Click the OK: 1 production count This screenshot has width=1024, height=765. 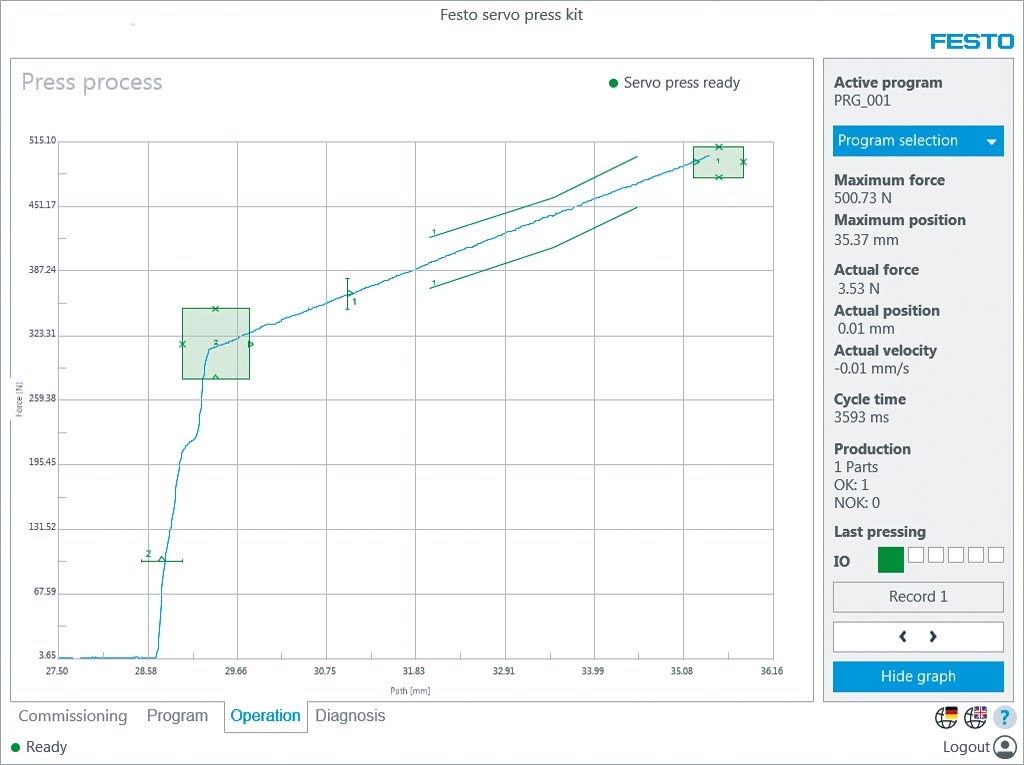pyautogui.click(x=851, y=485)
